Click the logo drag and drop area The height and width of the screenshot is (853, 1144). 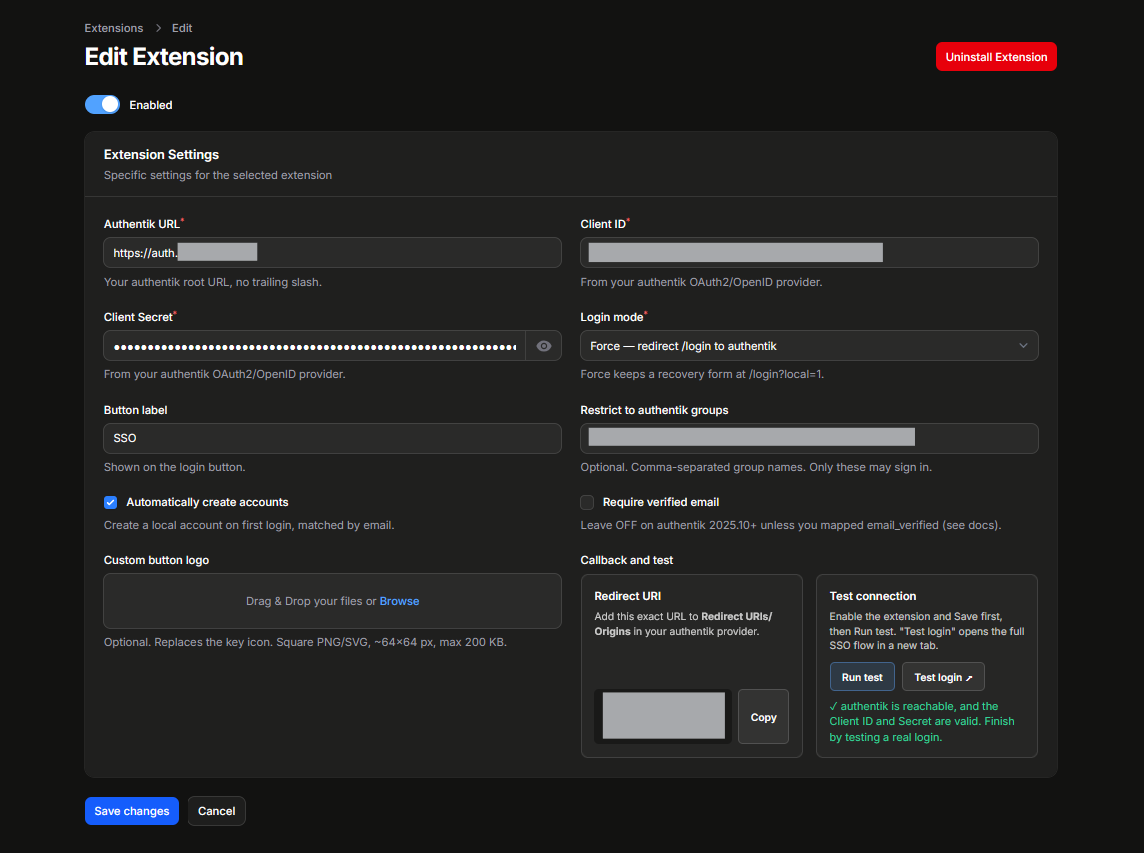click(333, 601)
